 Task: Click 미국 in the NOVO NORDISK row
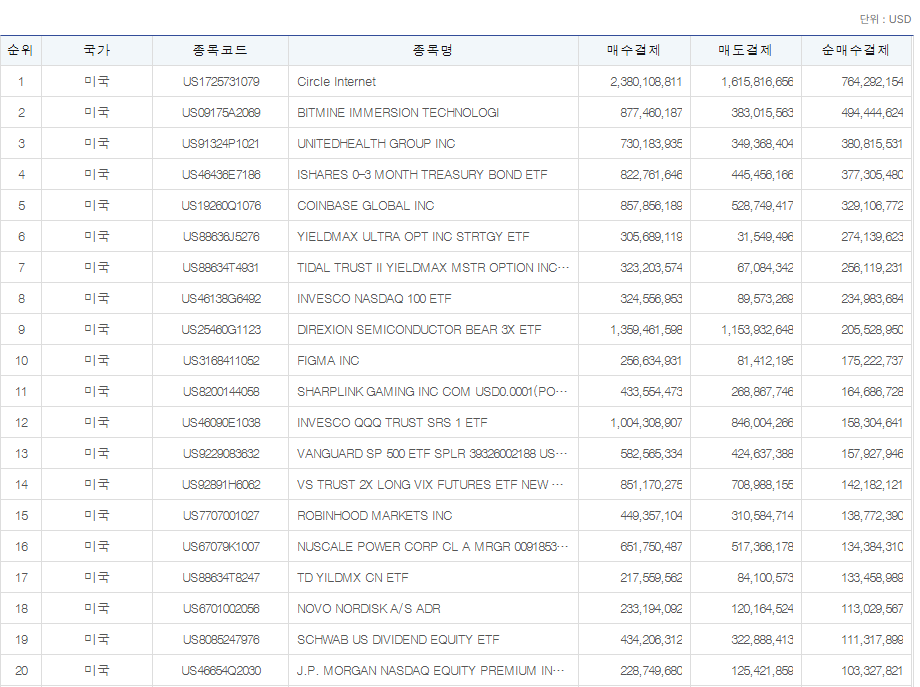(97, 609)
